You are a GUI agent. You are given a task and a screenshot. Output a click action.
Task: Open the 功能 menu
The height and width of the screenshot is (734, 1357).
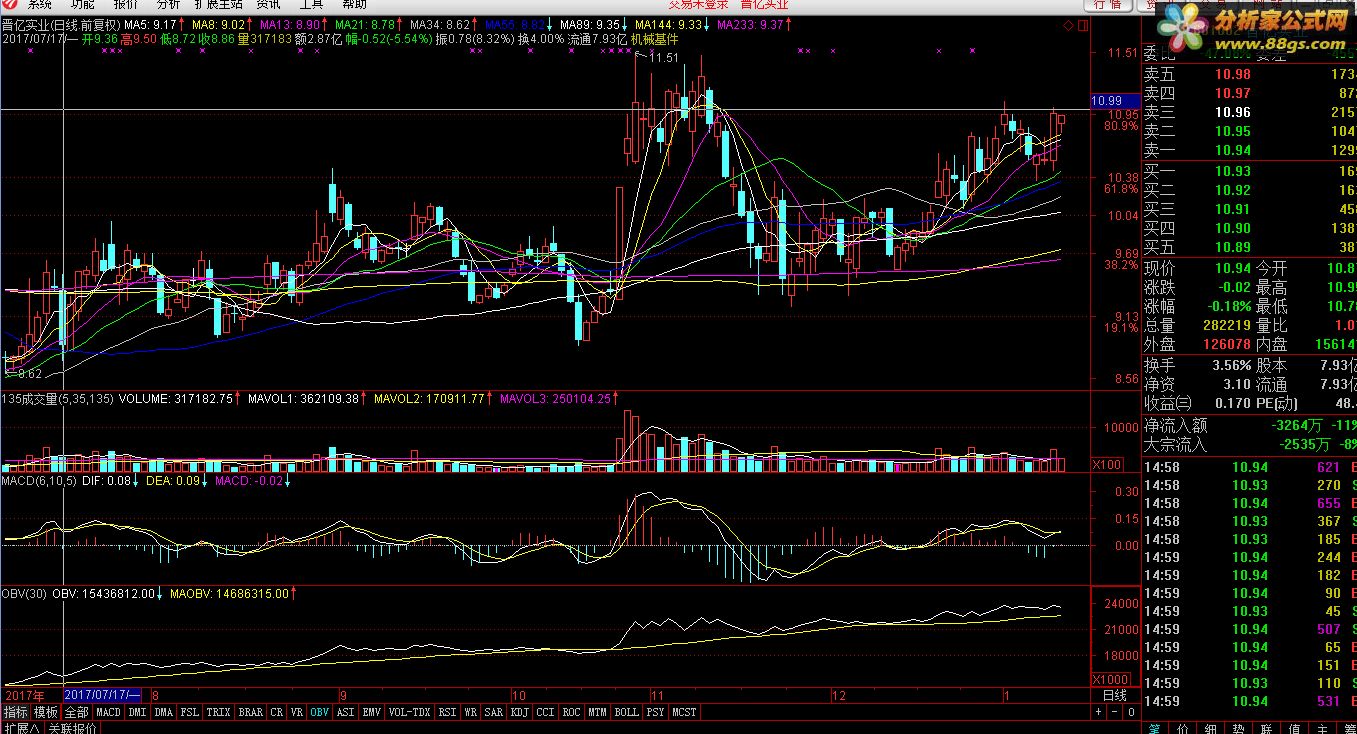coord(83,4)
